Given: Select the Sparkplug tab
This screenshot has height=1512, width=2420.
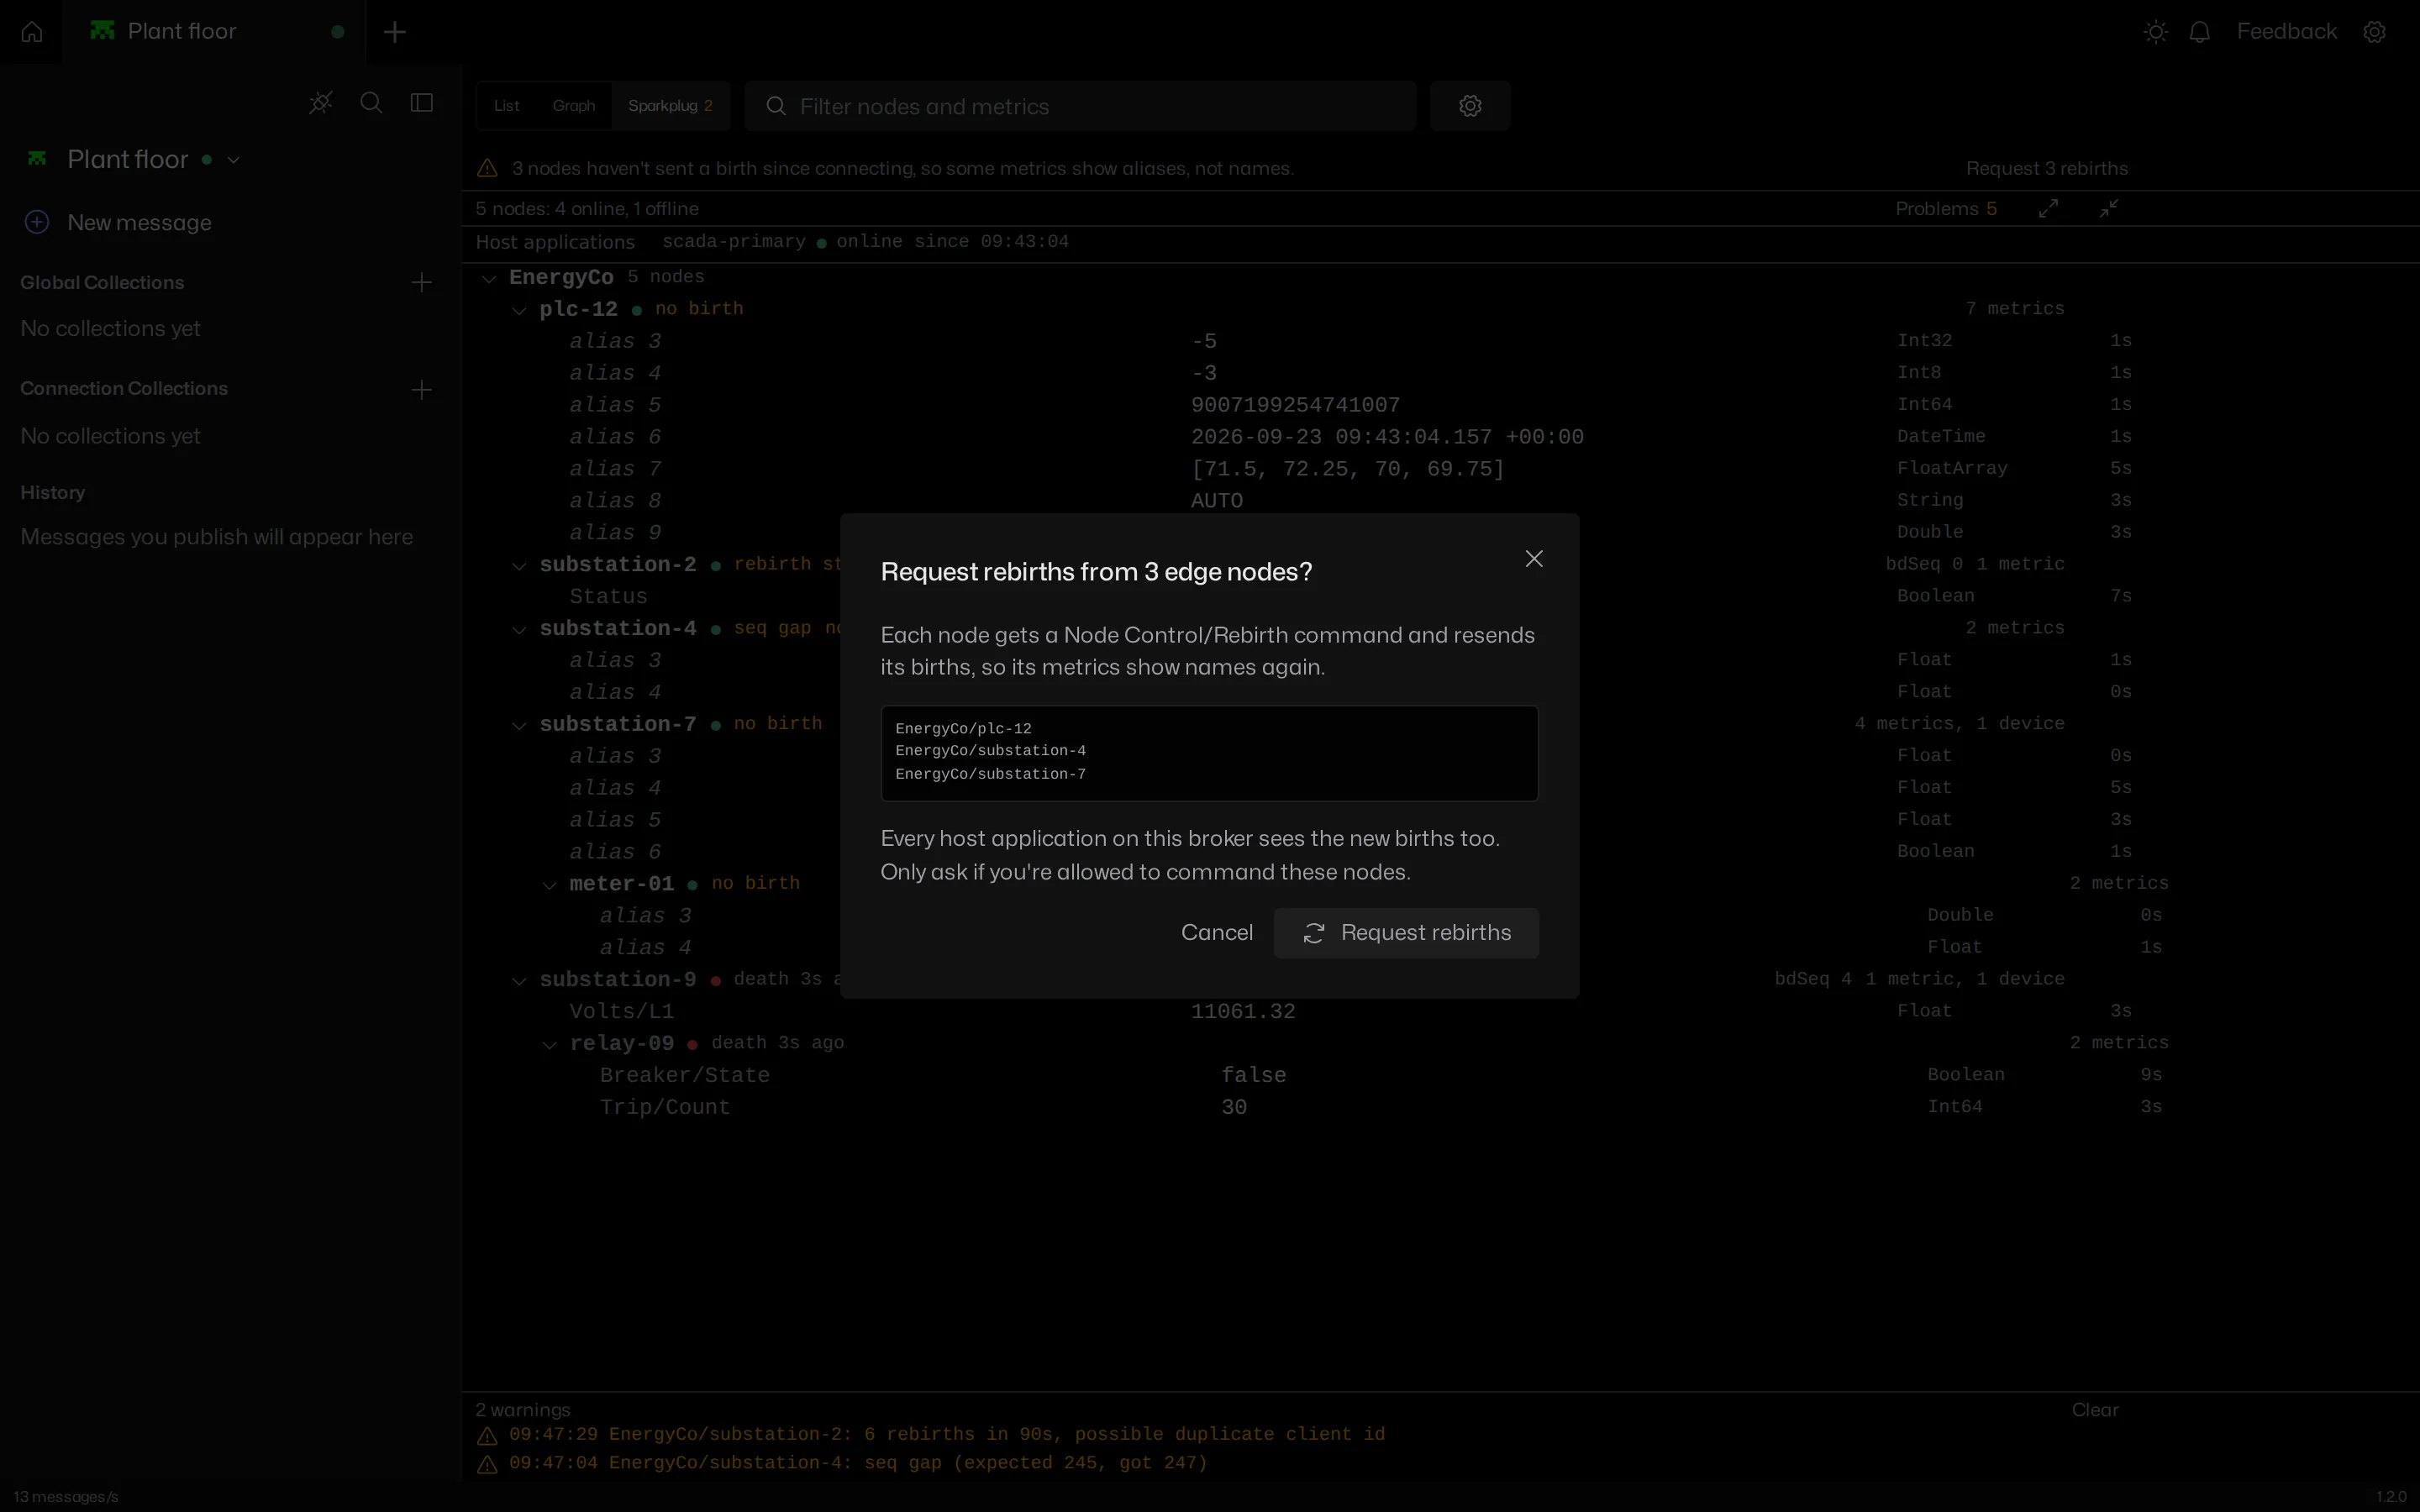Looking at the screenshot, I should coord(670,106).
